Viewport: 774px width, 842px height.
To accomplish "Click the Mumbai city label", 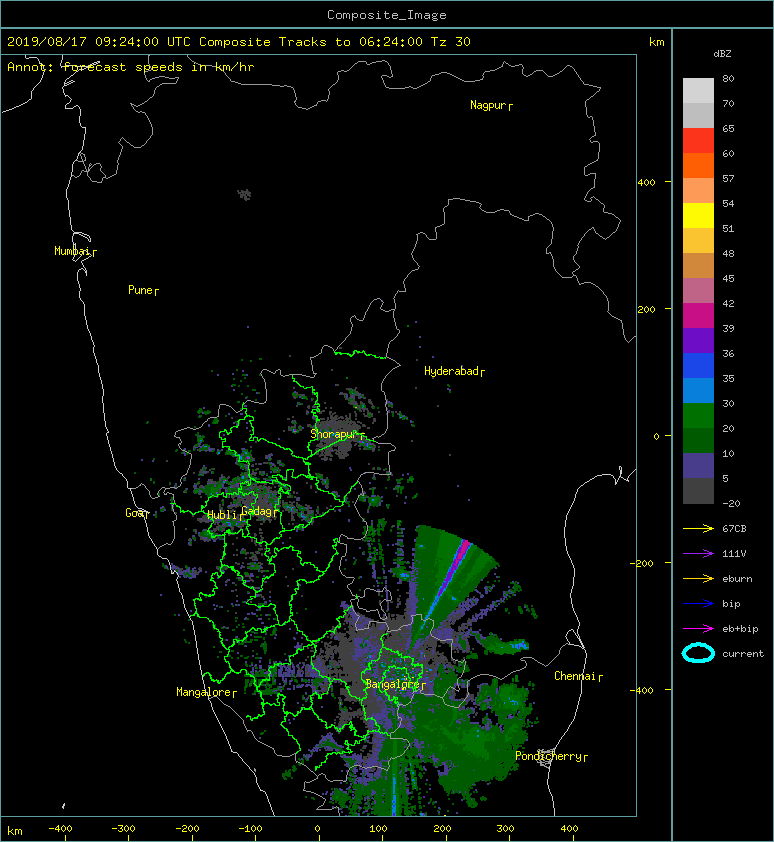I will click(72, 251).
